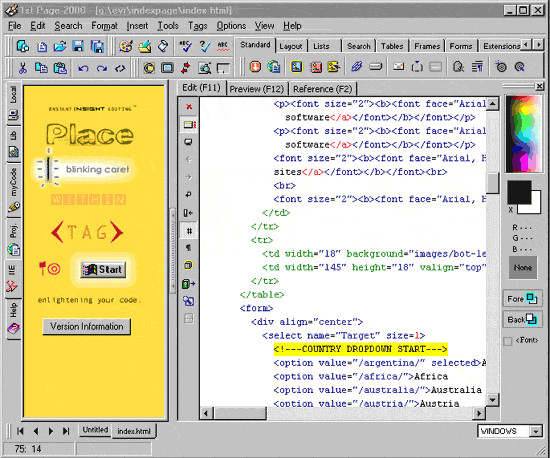Click the Open folder icon
550x458 pixels.
click(60, 46)
